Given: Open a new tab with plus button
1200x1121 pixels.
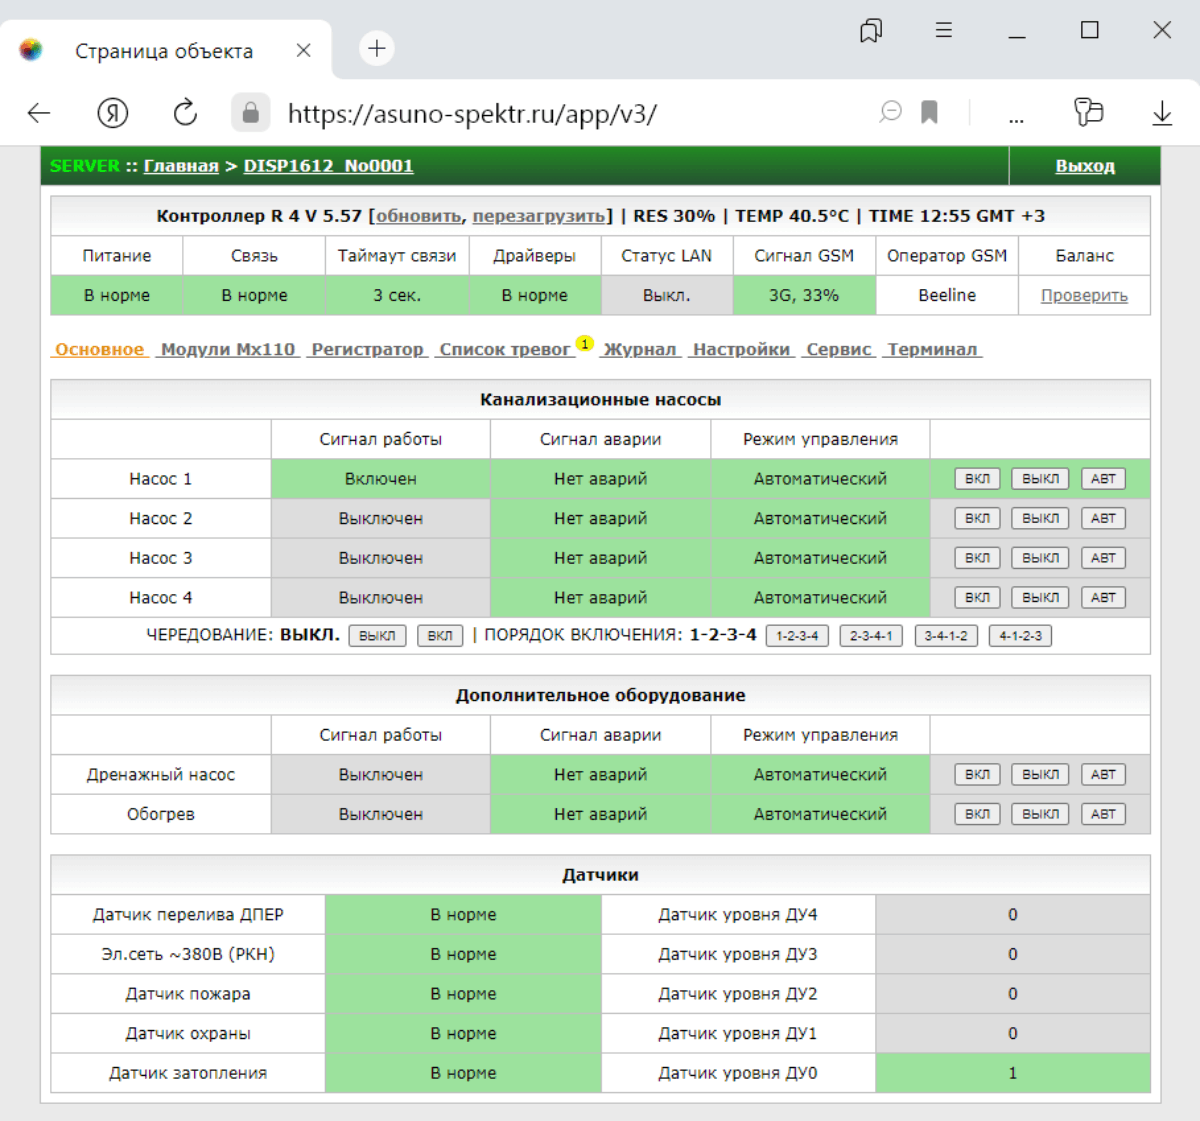Looking at the screenshot, I should 377,49.
